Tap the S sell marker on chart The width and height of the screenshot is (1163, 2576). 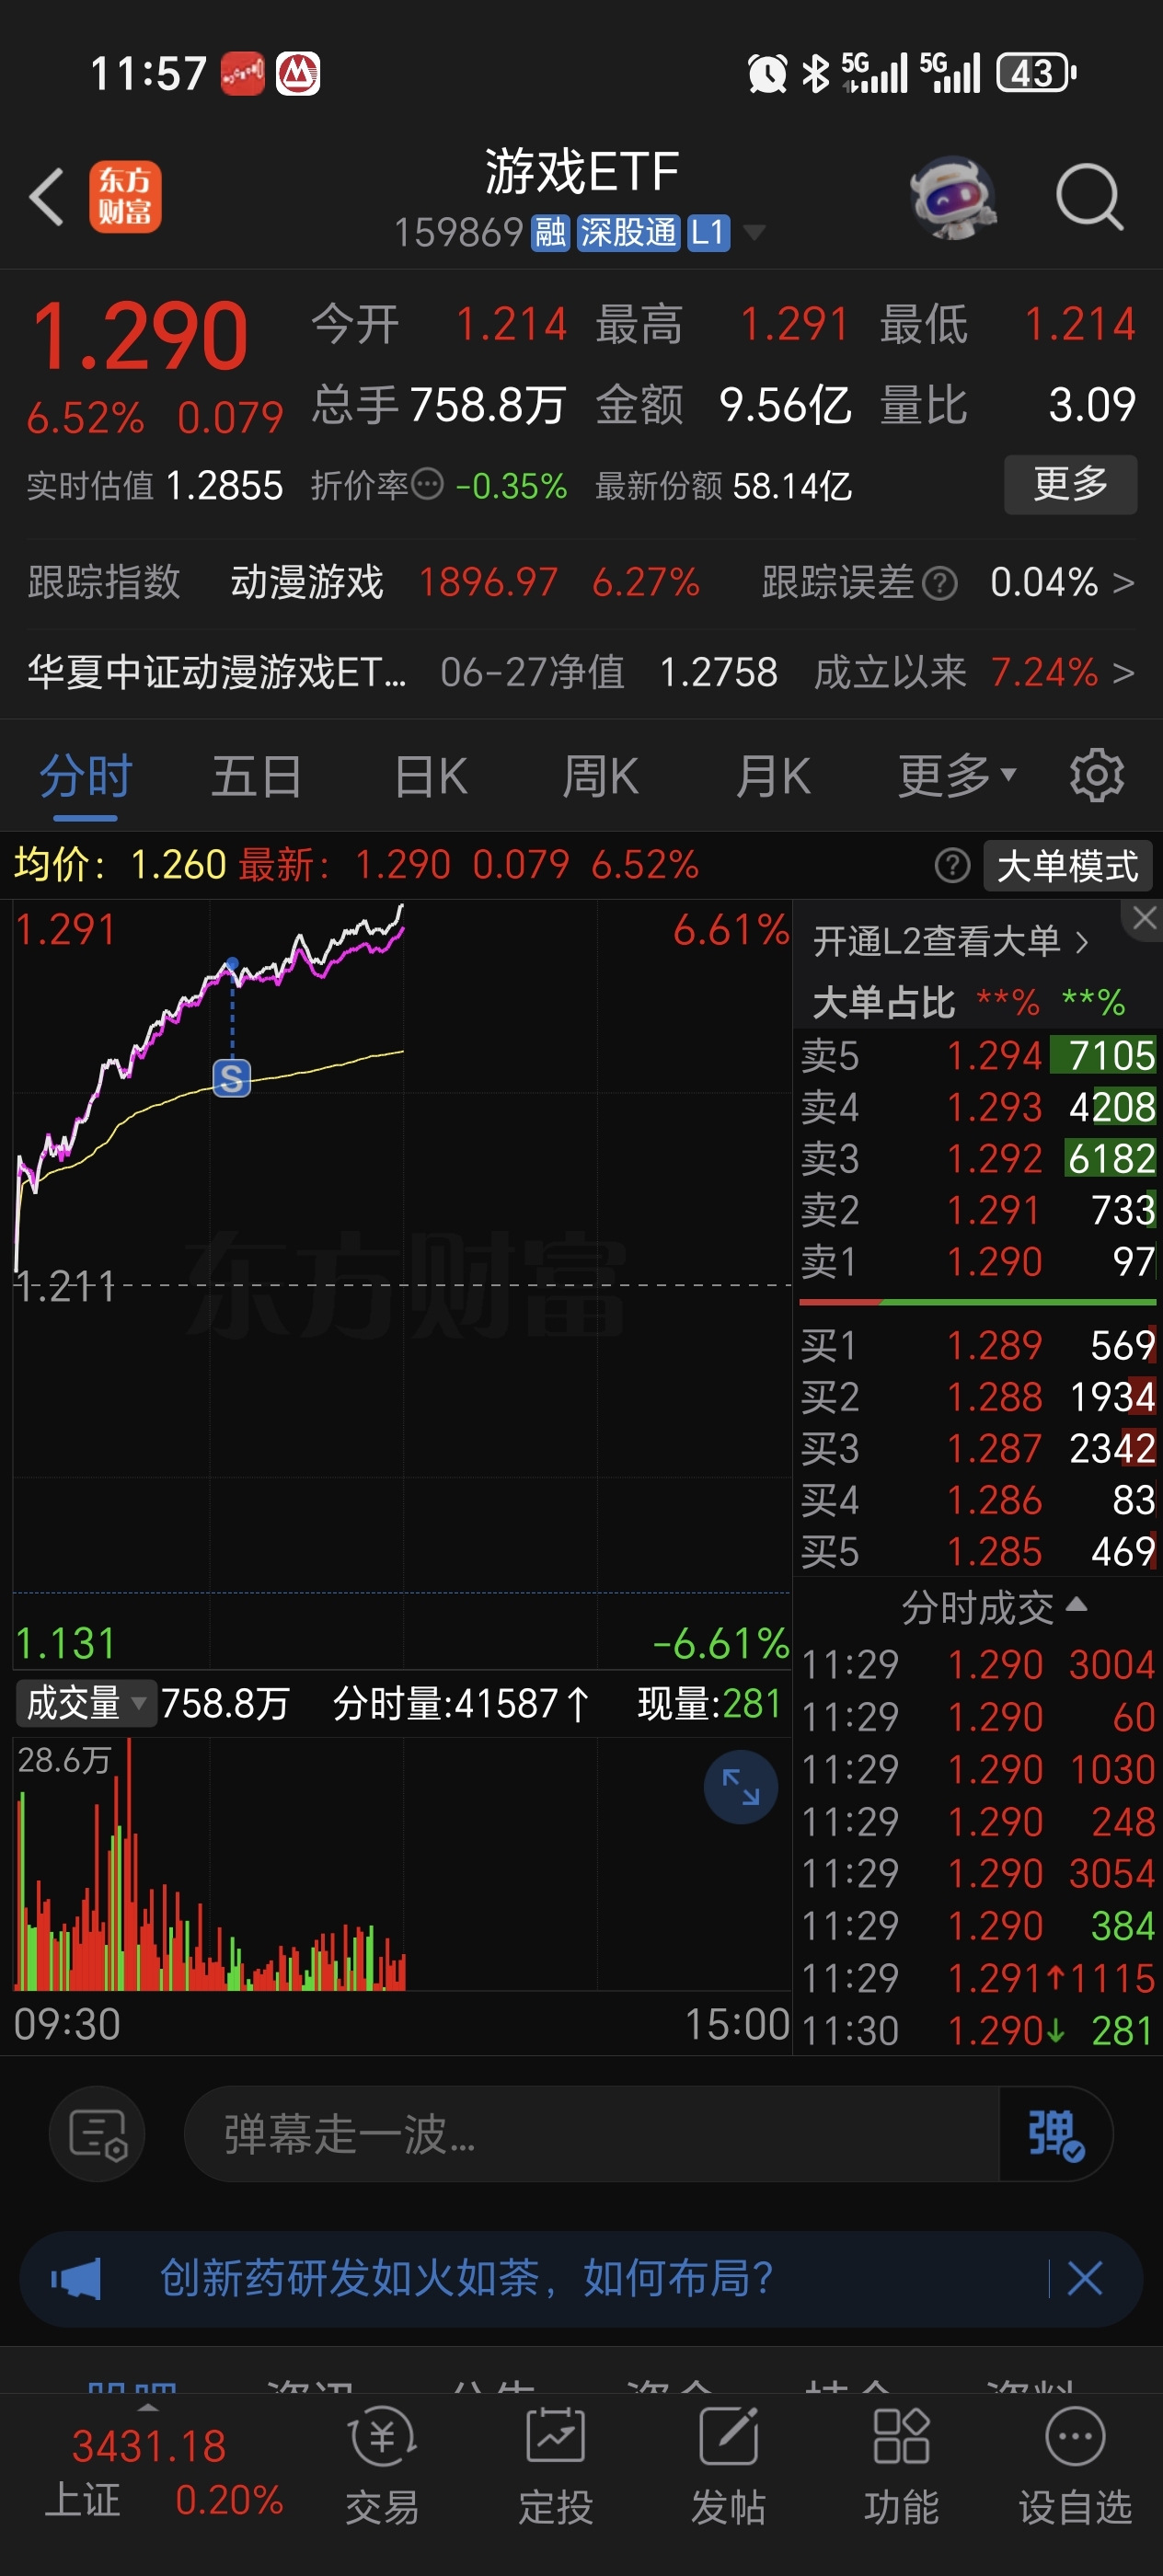coord(232,1078)
